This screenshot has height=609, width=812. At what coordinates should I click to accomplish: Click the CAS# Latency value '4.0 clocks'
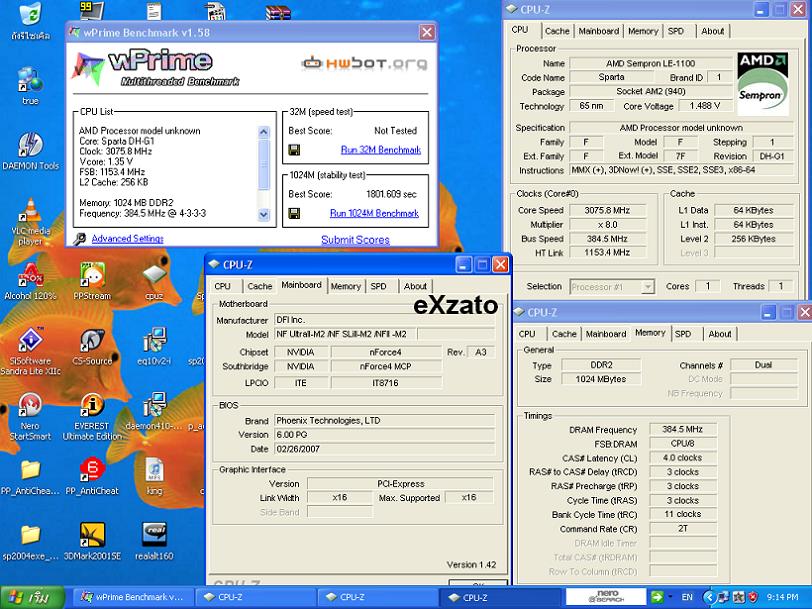[683, 458]
